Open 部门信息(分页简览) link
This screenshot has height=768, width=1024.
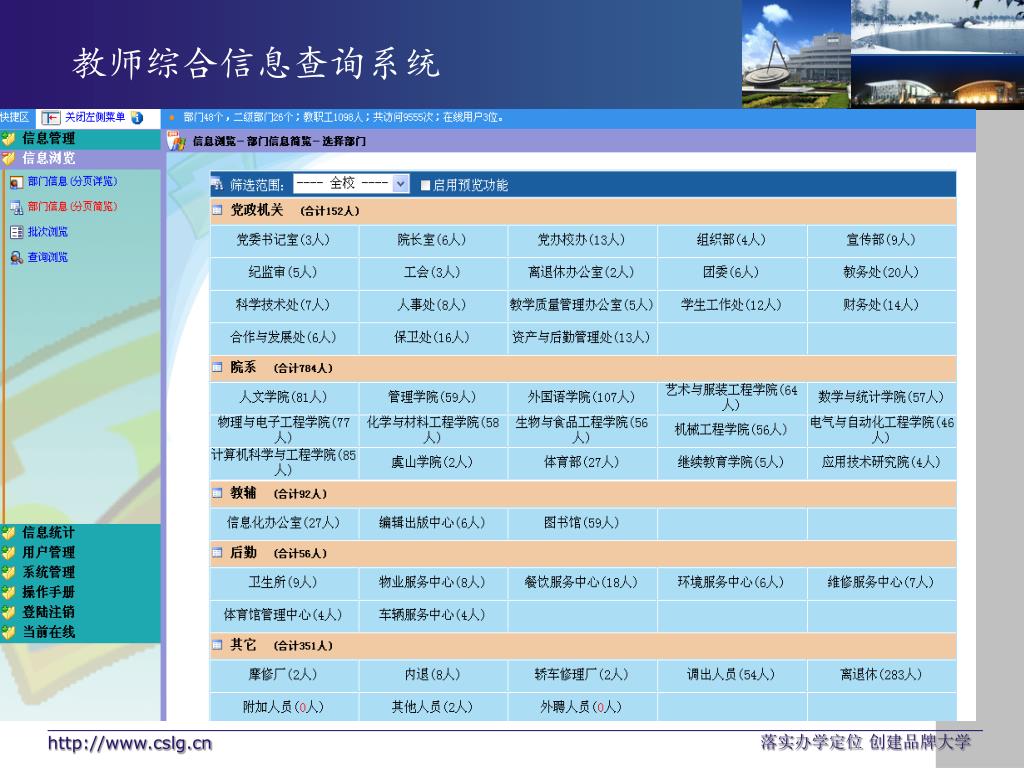(x=72, y=207)
